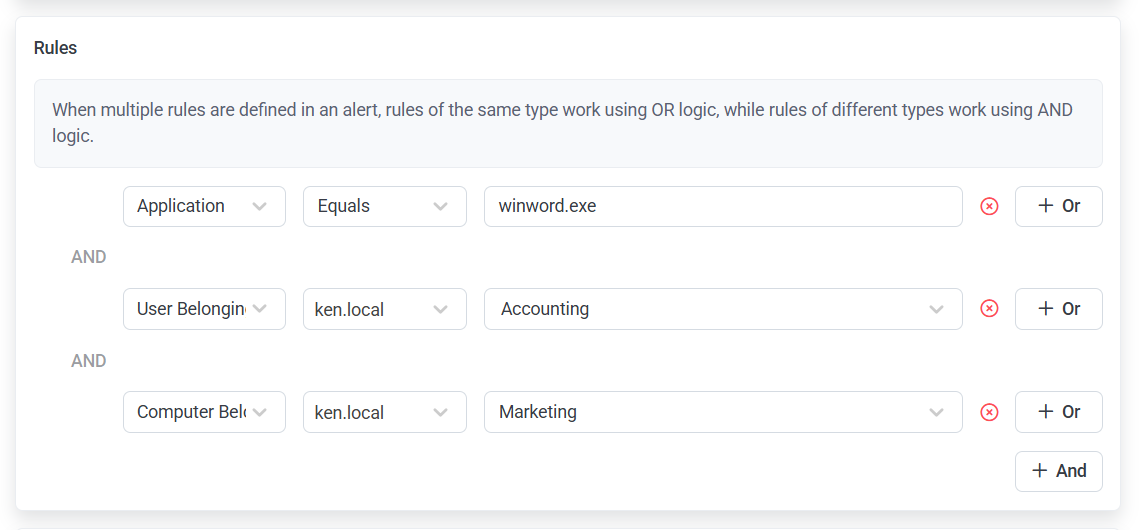Image resolution: width=1140 pixels, height=530 pixels.
Task: Open ken.local domain dropdown in Computer Belonging row
Action: tap(384, 412)
